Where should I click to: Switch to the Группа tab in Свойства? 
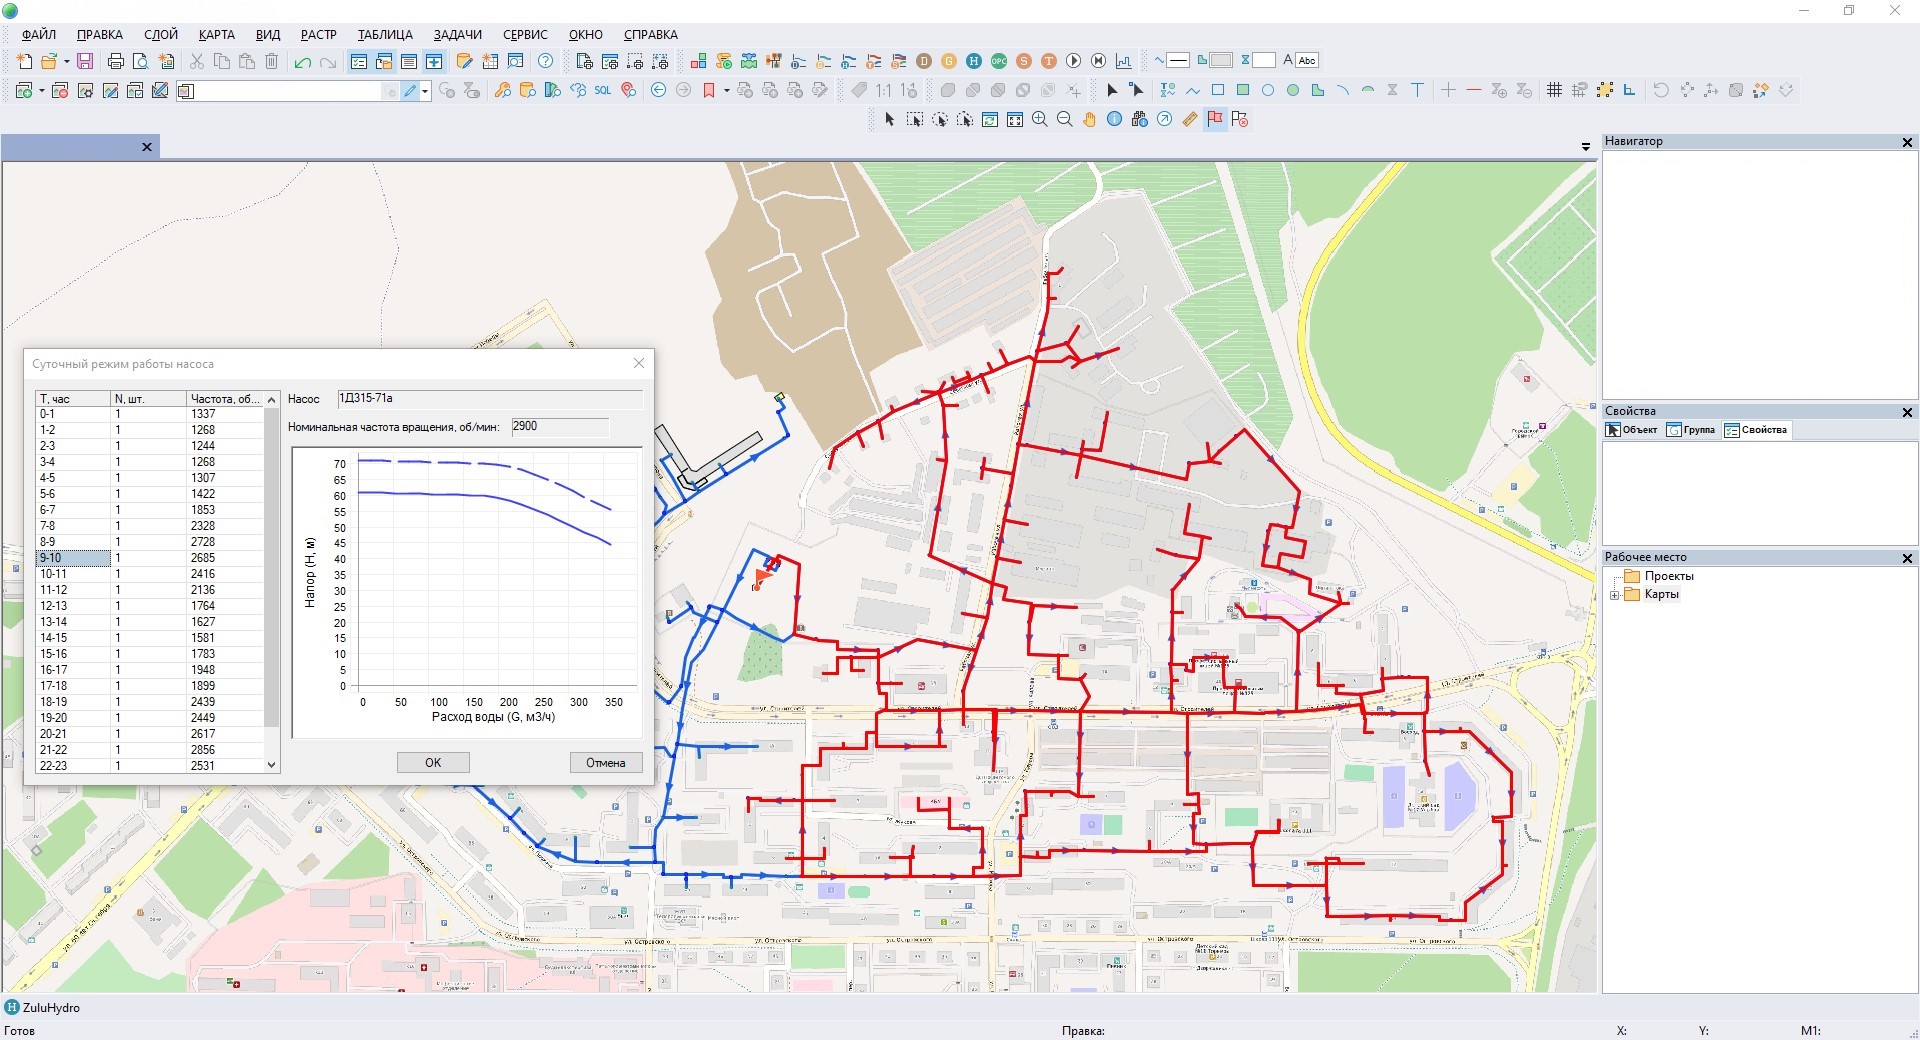click(1691, 430)
